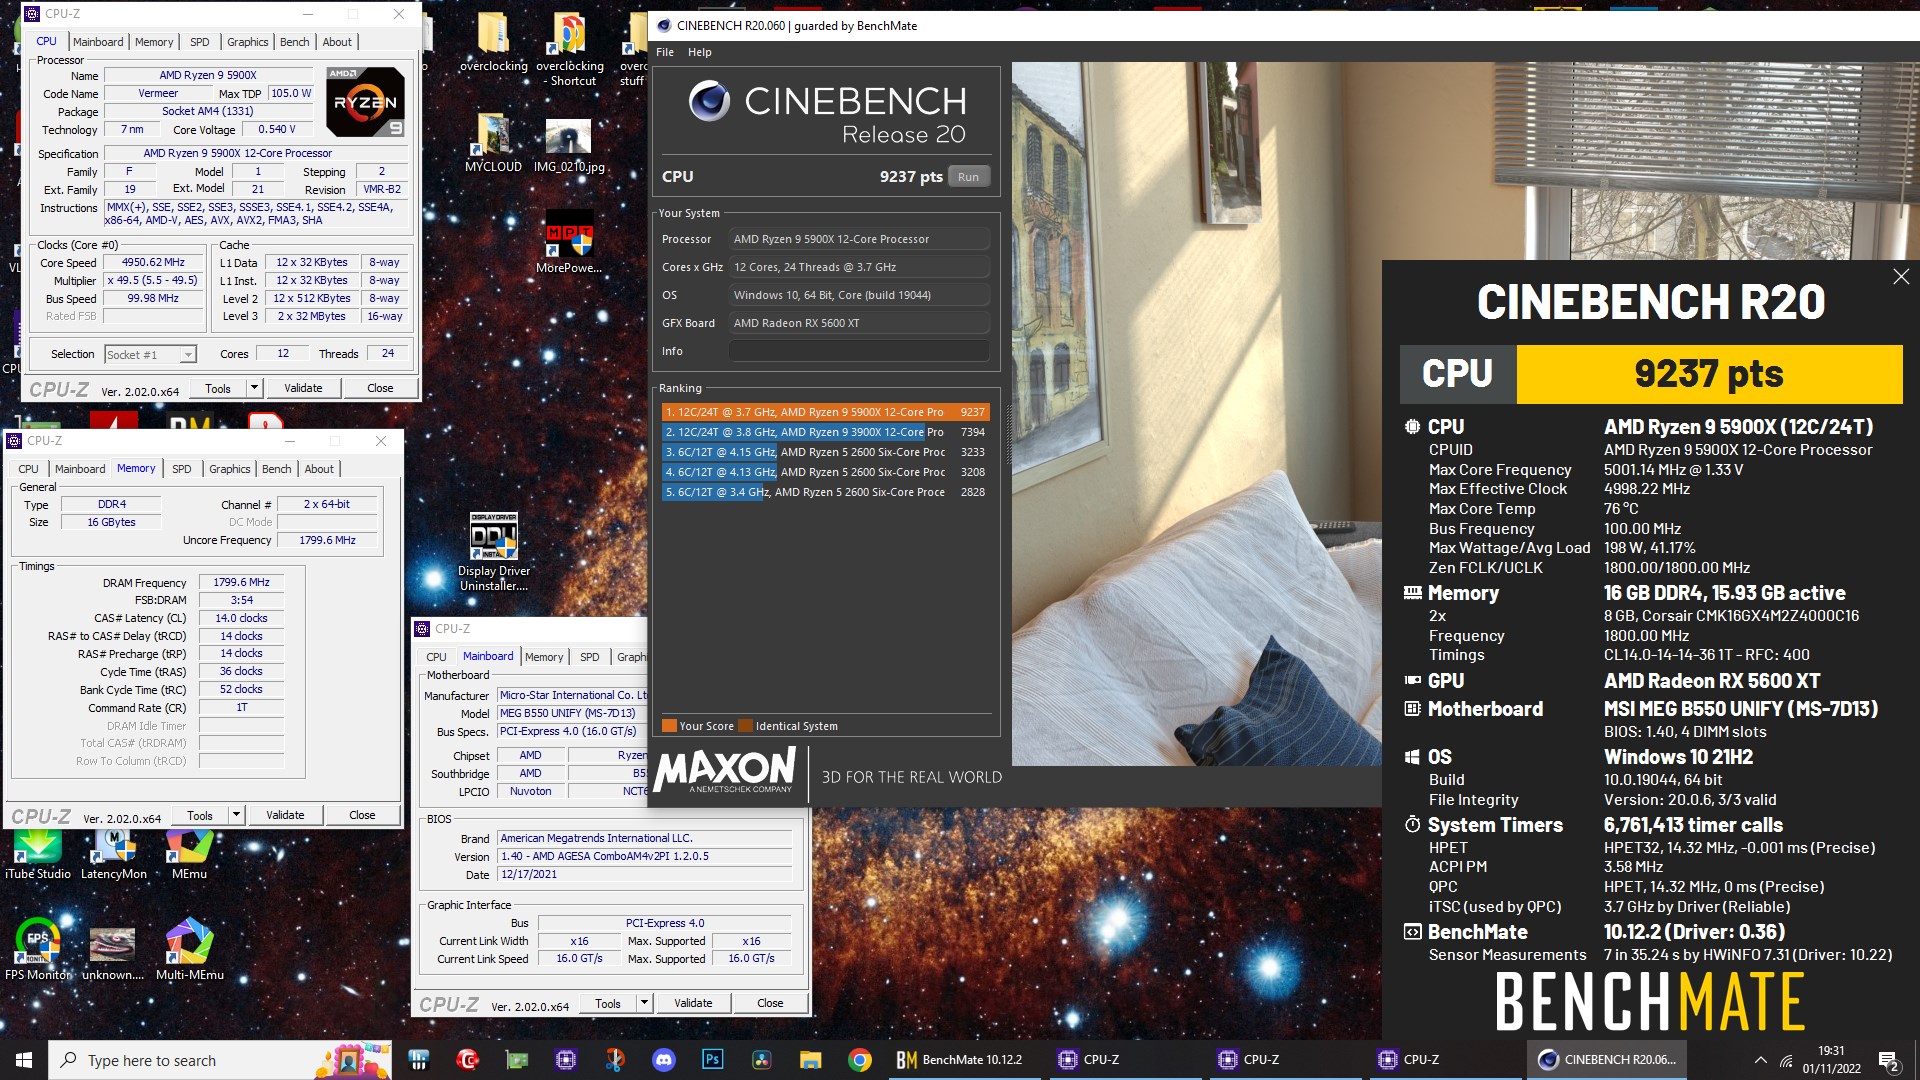The height and width of the screenshot is (1080, 1920).
Task: Open the Socket #1 selection dropdown
Action: 150,355
